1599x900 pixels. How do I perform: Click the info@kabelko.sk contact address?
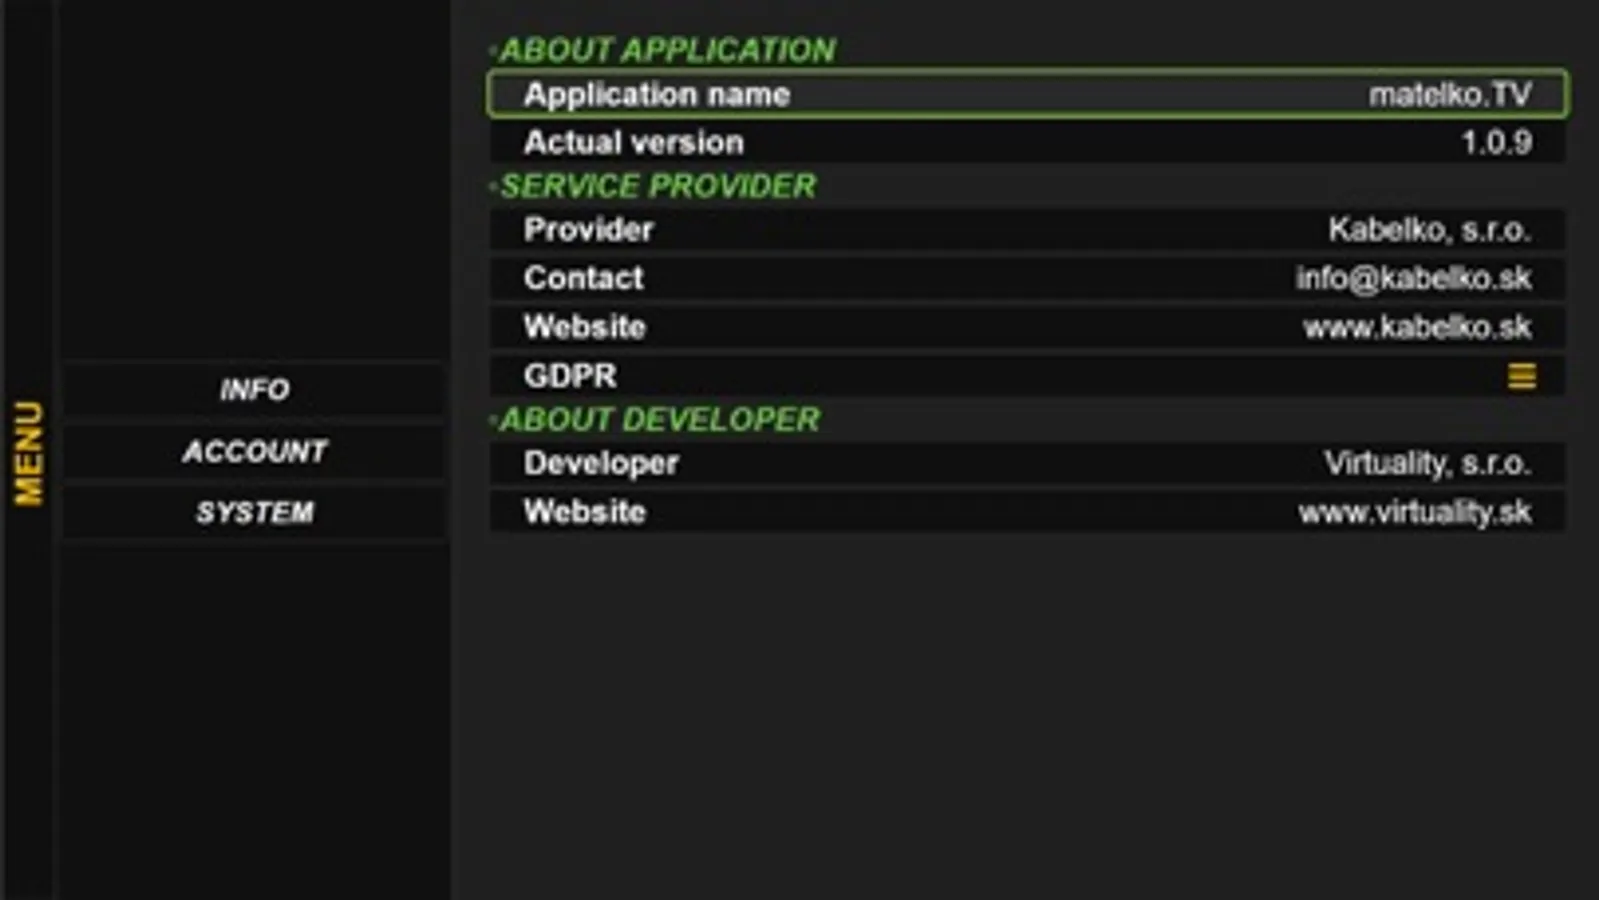(x=1413, y=278)
